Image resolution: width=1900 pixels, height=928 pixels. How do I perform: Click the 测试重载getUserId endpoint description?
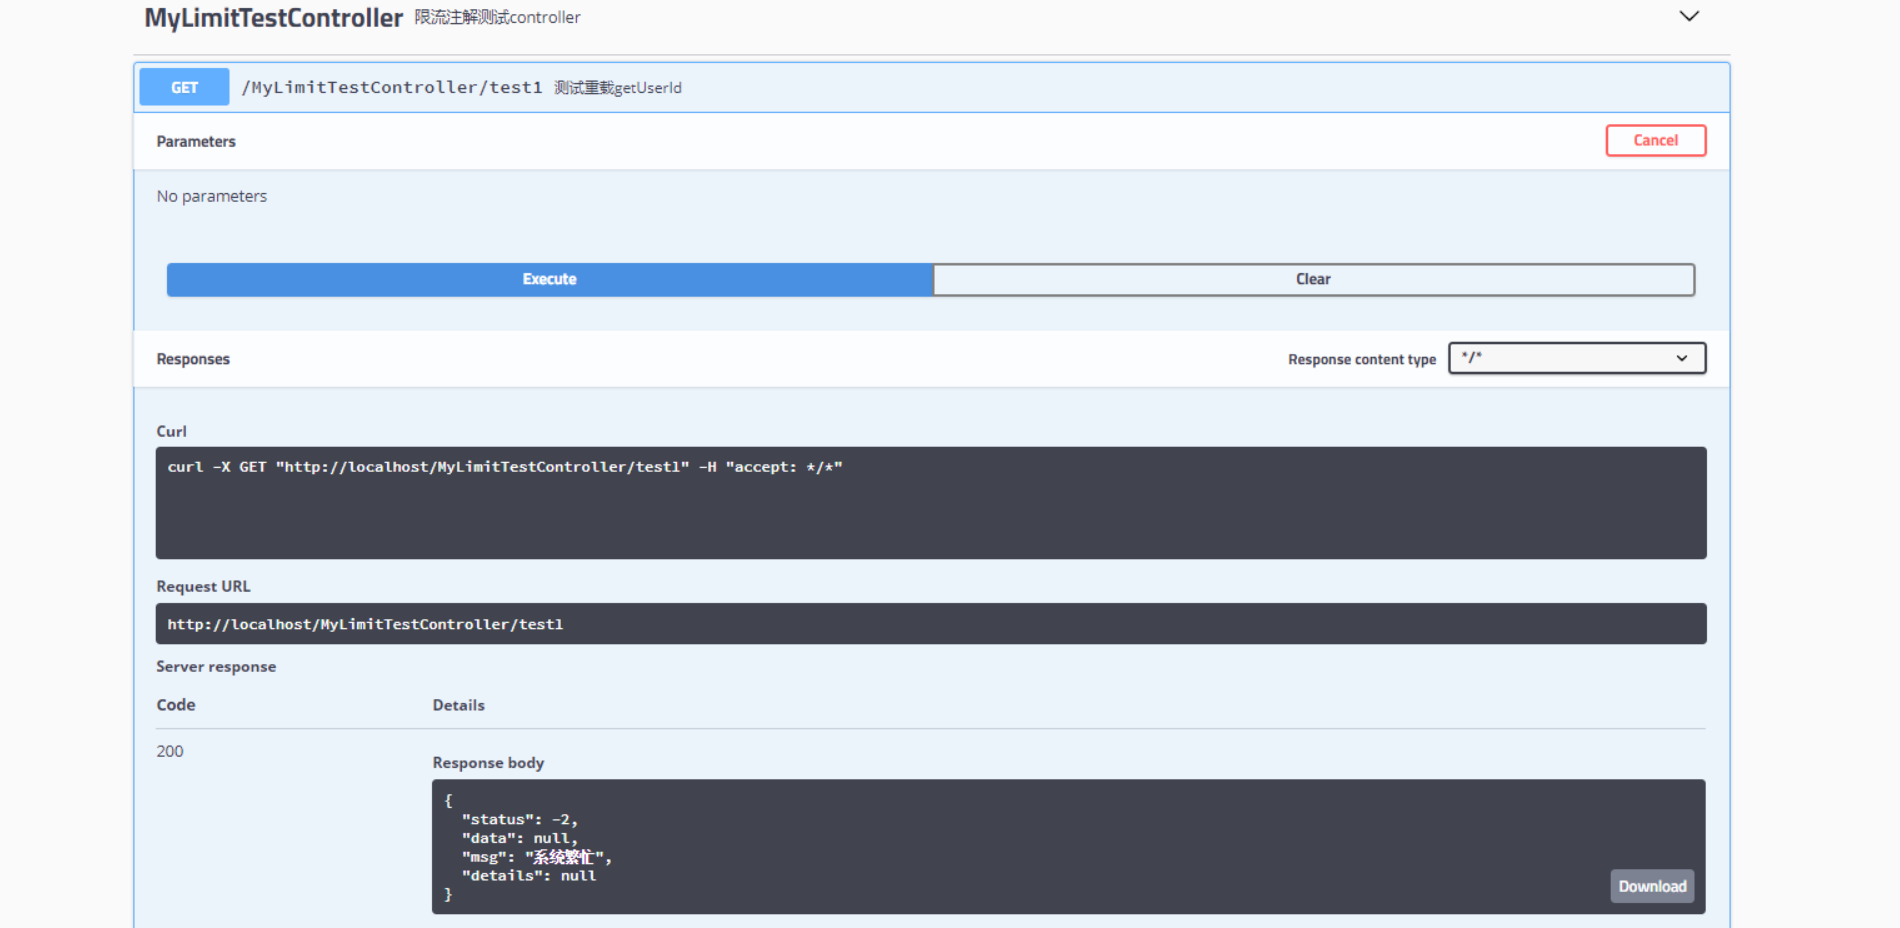pos(618,87)
